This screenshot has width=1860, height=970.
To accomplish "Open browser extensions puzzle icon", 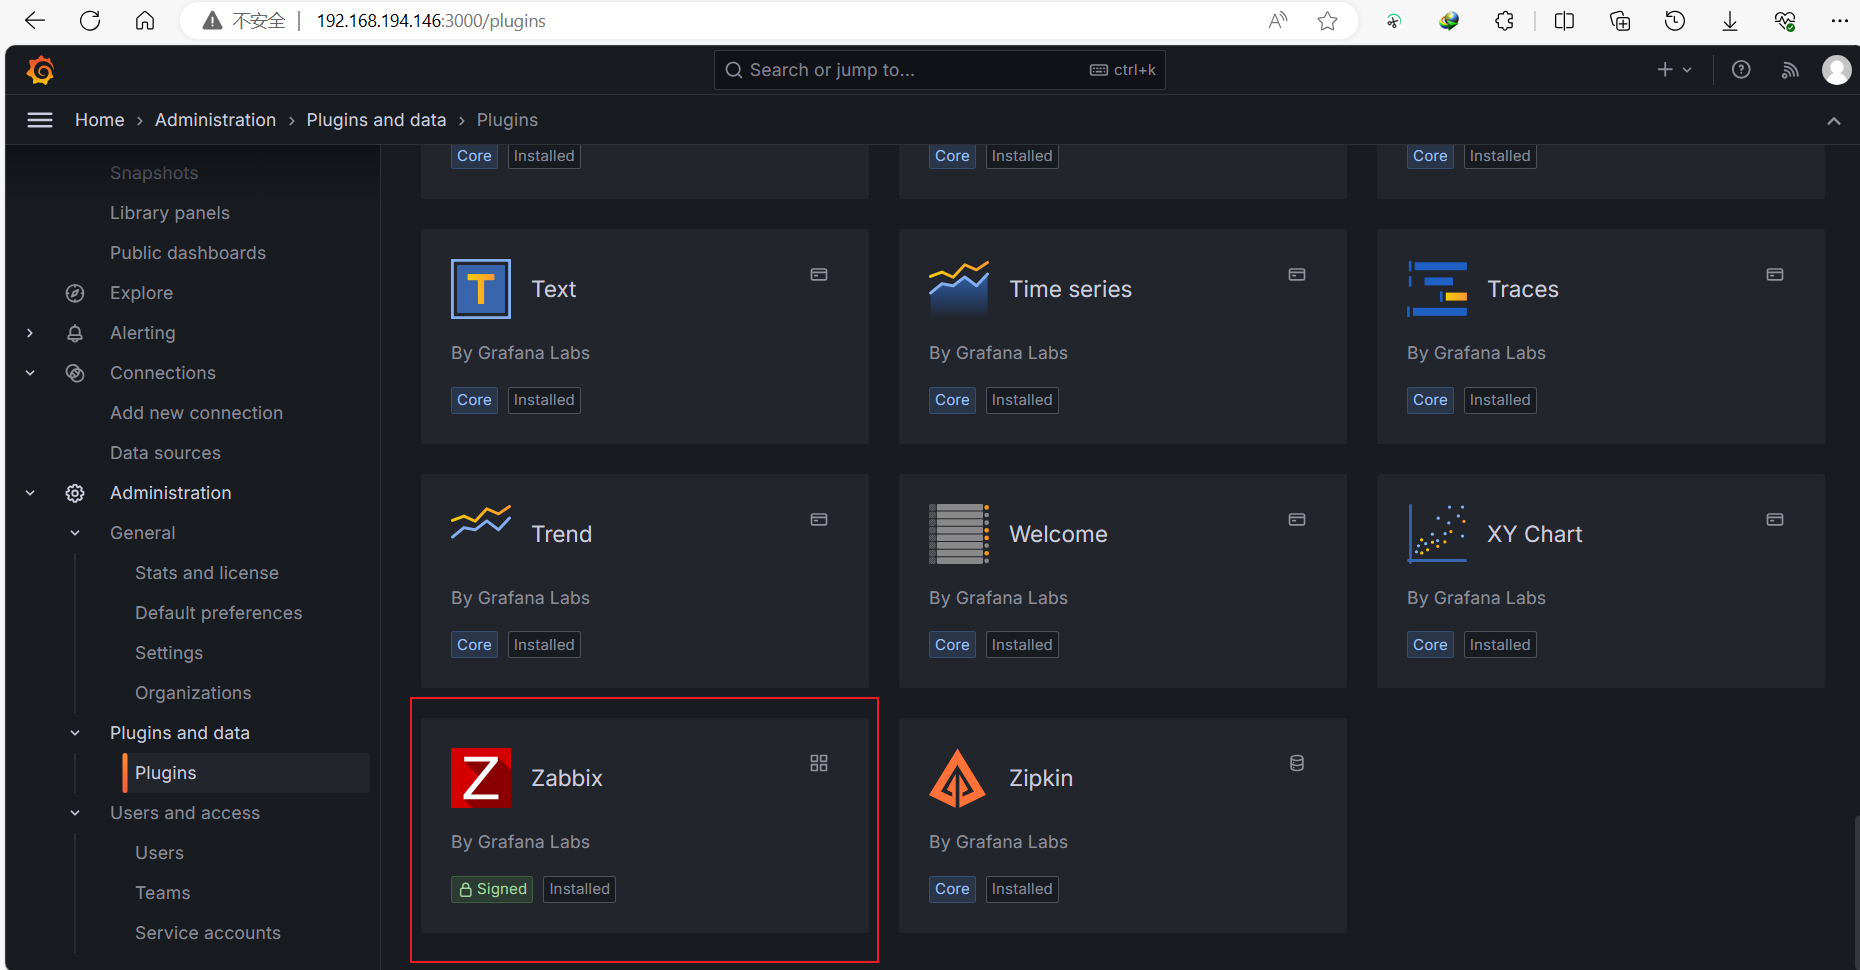I will point(1504,21).
